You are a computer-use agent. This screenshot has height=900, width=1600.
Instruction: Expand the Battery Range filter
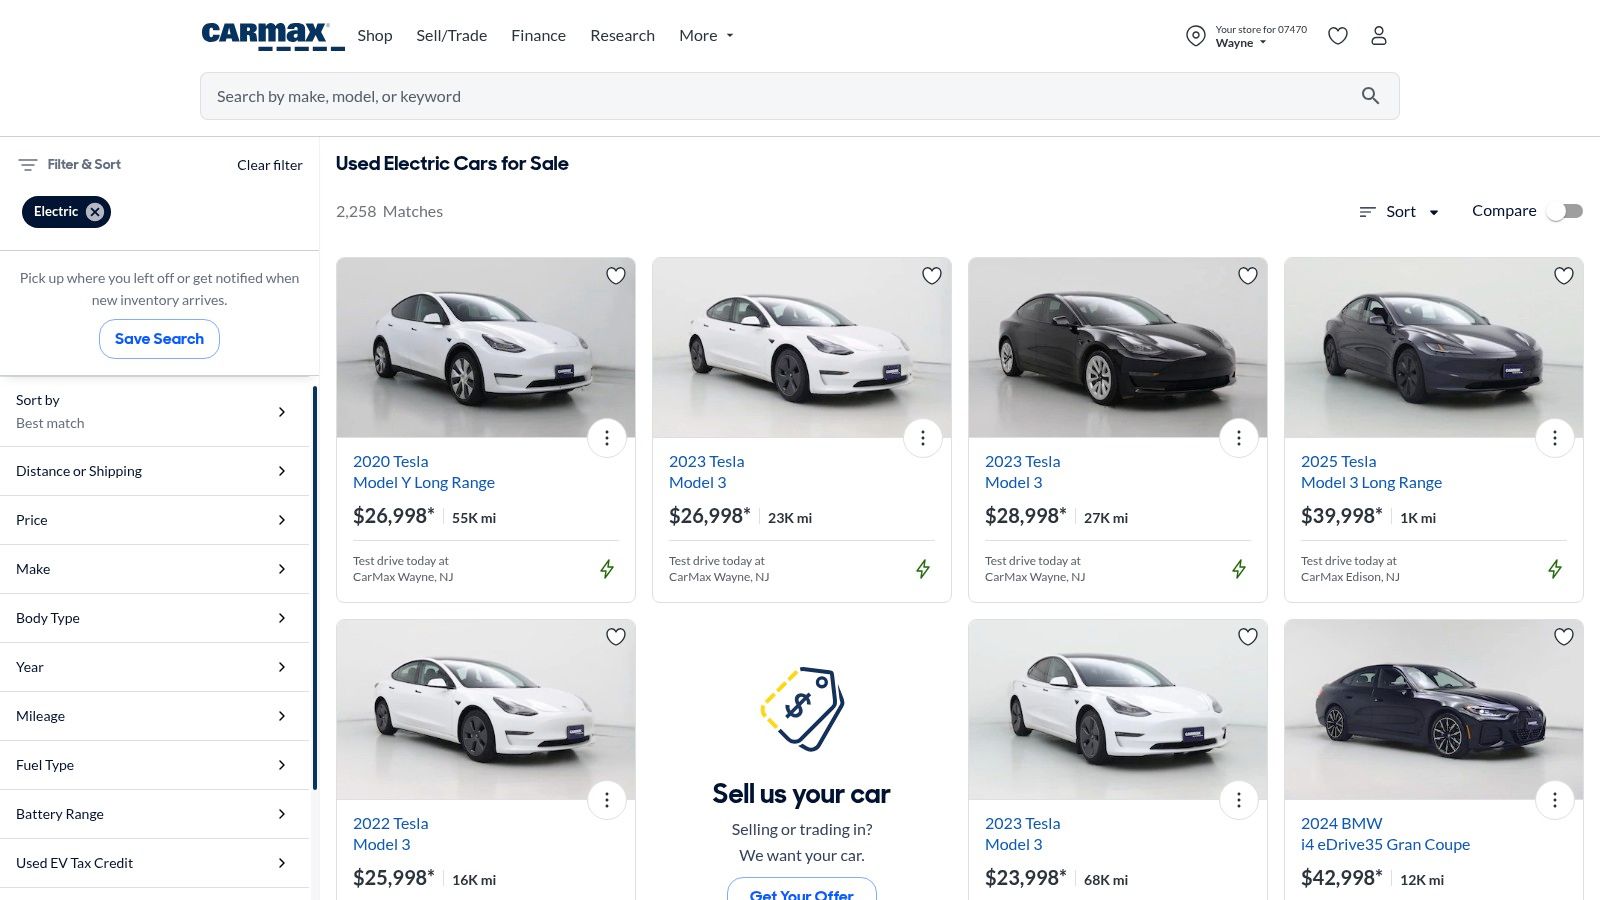click(155, 814)
